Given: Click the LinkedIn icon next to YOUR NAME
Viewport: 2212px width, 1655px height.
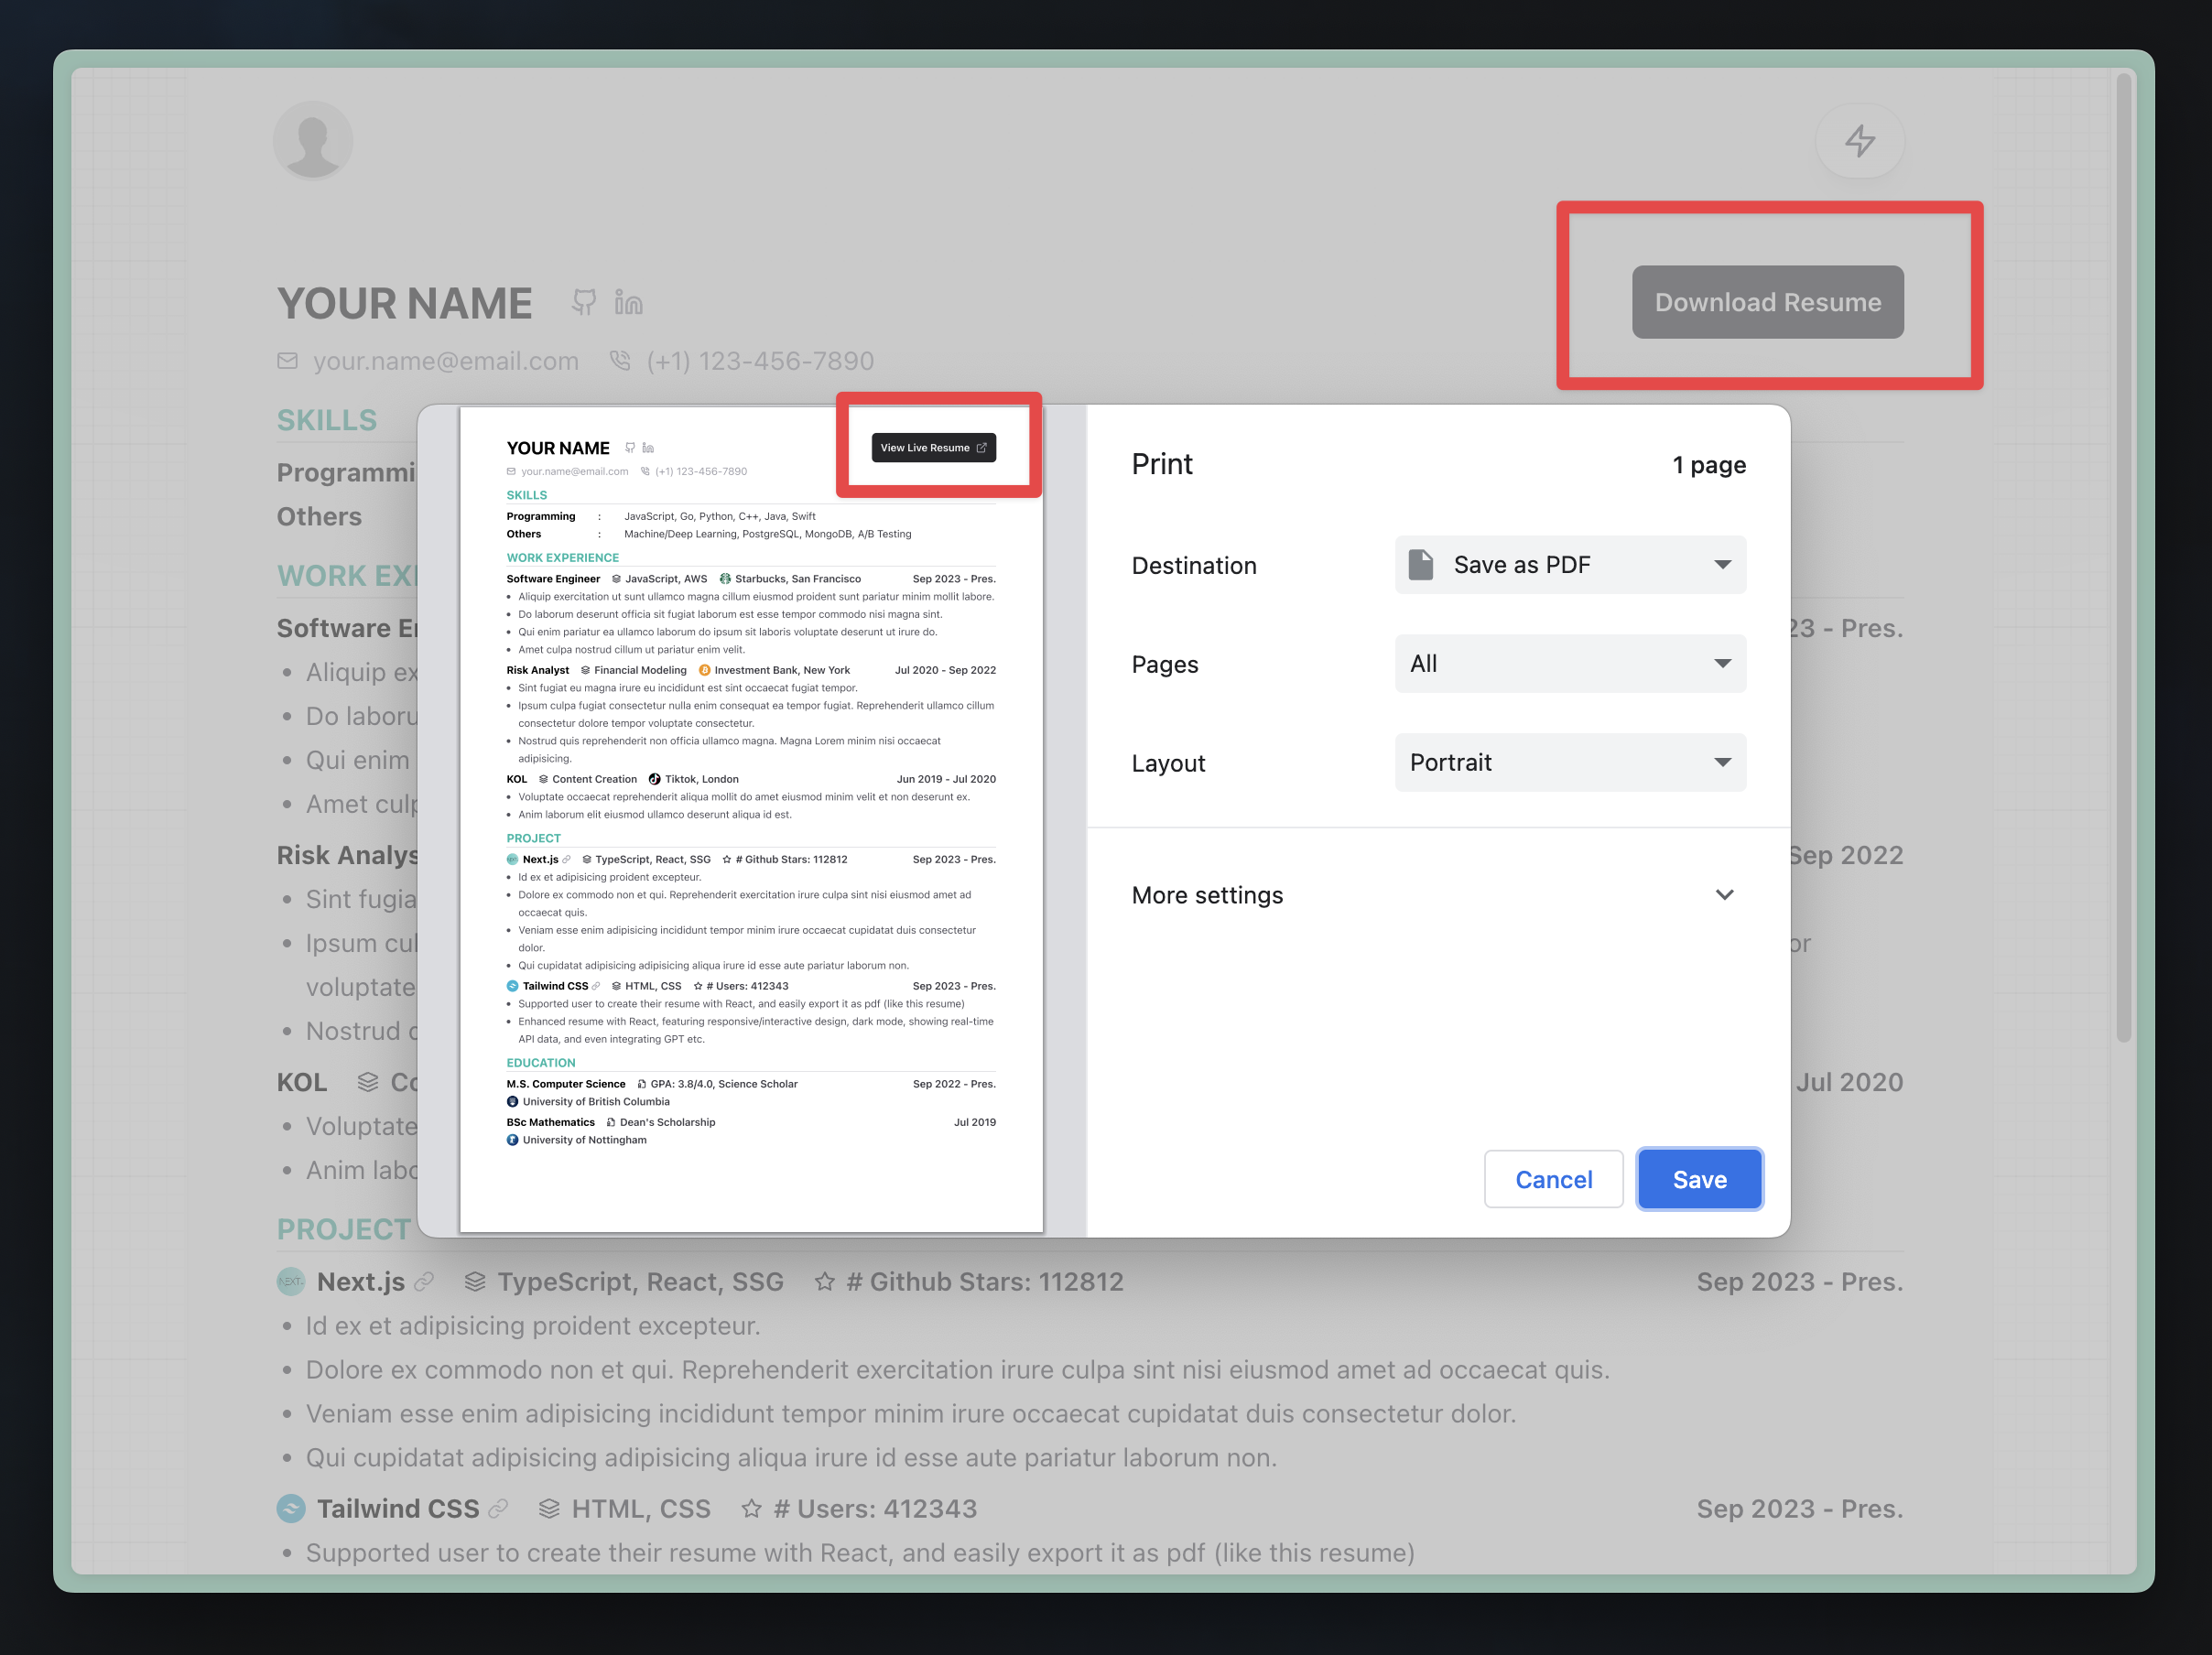Looking at the screenshot, I should 628,301.
